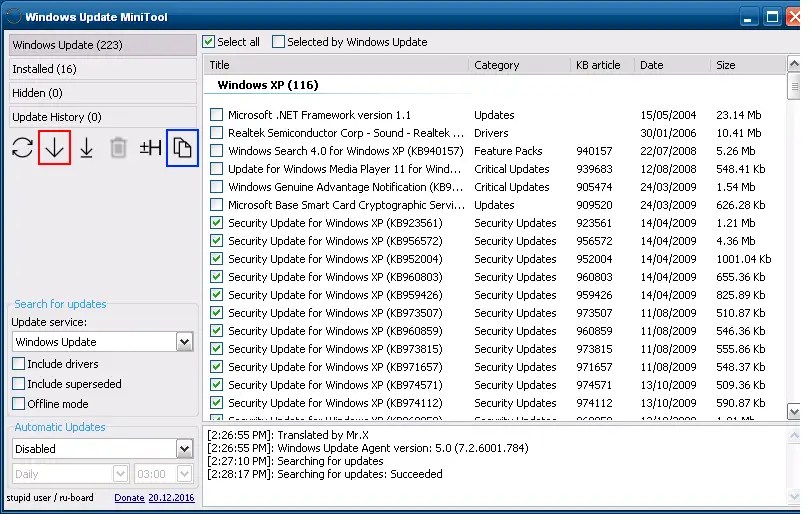Click the update list scroll up arrow
This screenshot has height=514, width=812.
pos(793,64)
